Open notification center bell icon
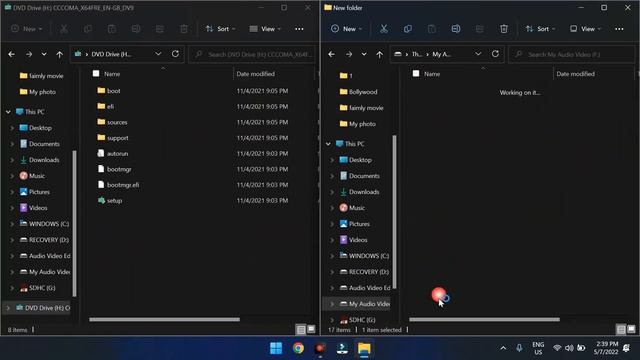Viewport: 640px width, 360px height. (627, 348)
